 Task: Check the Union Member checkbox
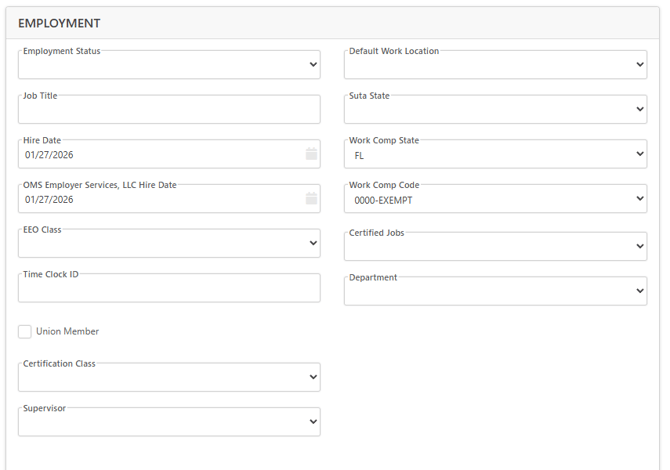tap(25, 332)
